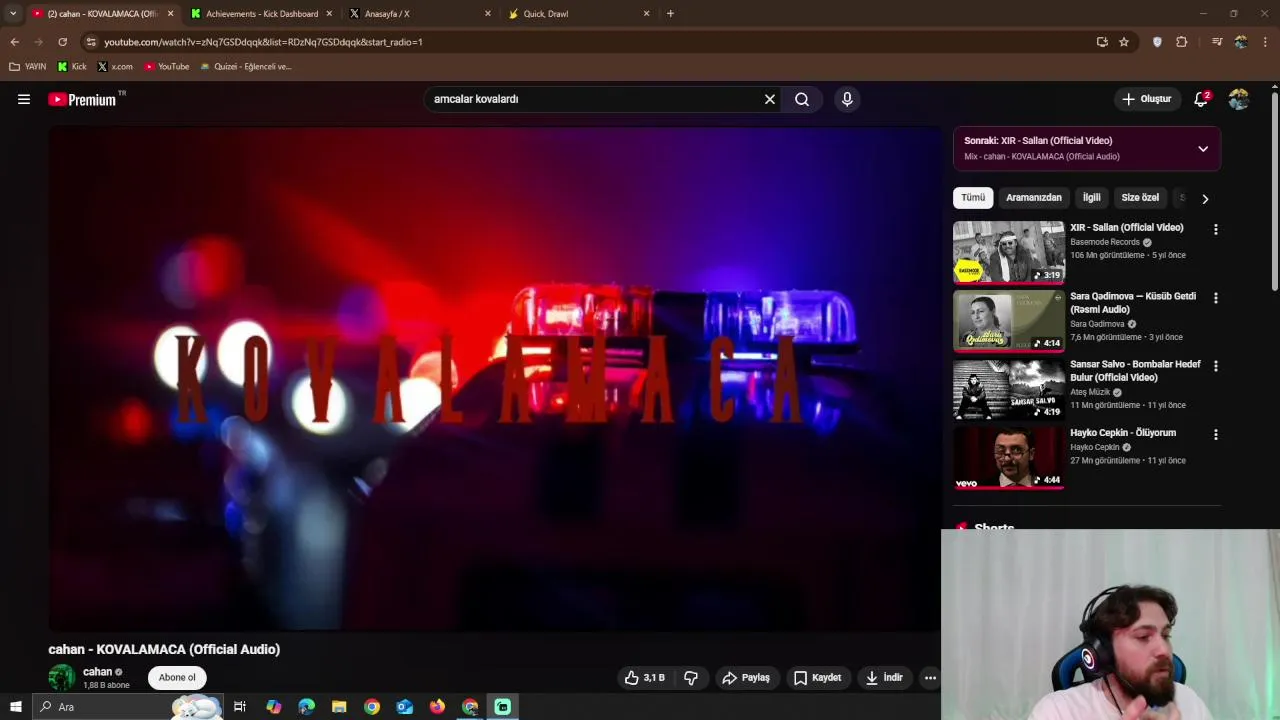1280x720 pixels.
Task: Open browser extensions puzzle icon
Action: [1182, 42]
